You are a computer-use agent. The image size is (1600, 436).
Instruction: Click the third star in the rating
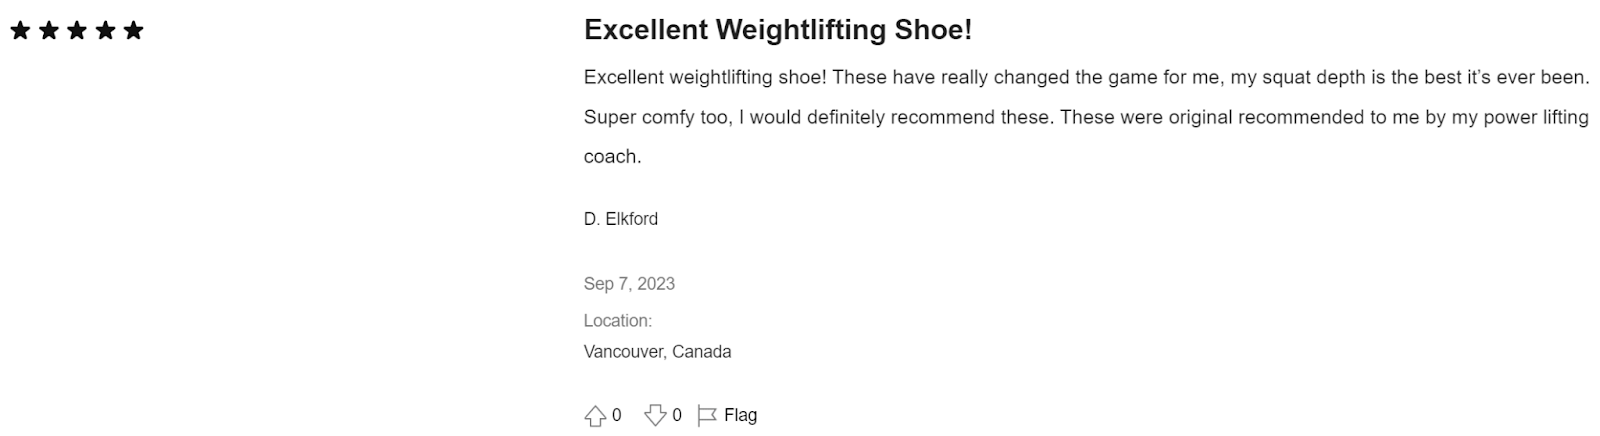point(77,30)
